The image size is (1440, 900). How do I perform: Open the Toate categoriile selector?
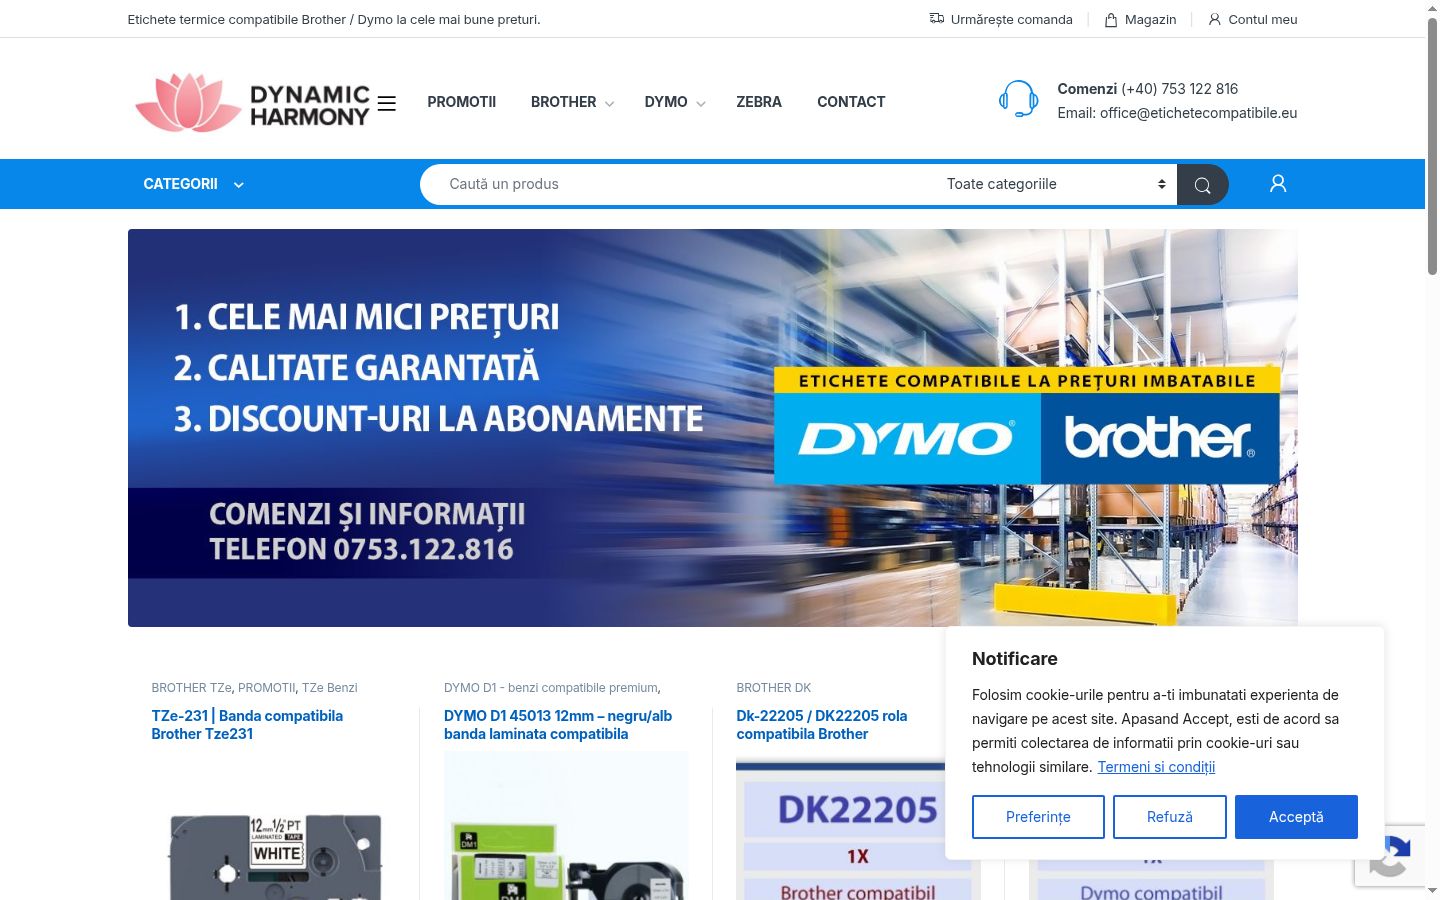click(x=1055, y=184)
